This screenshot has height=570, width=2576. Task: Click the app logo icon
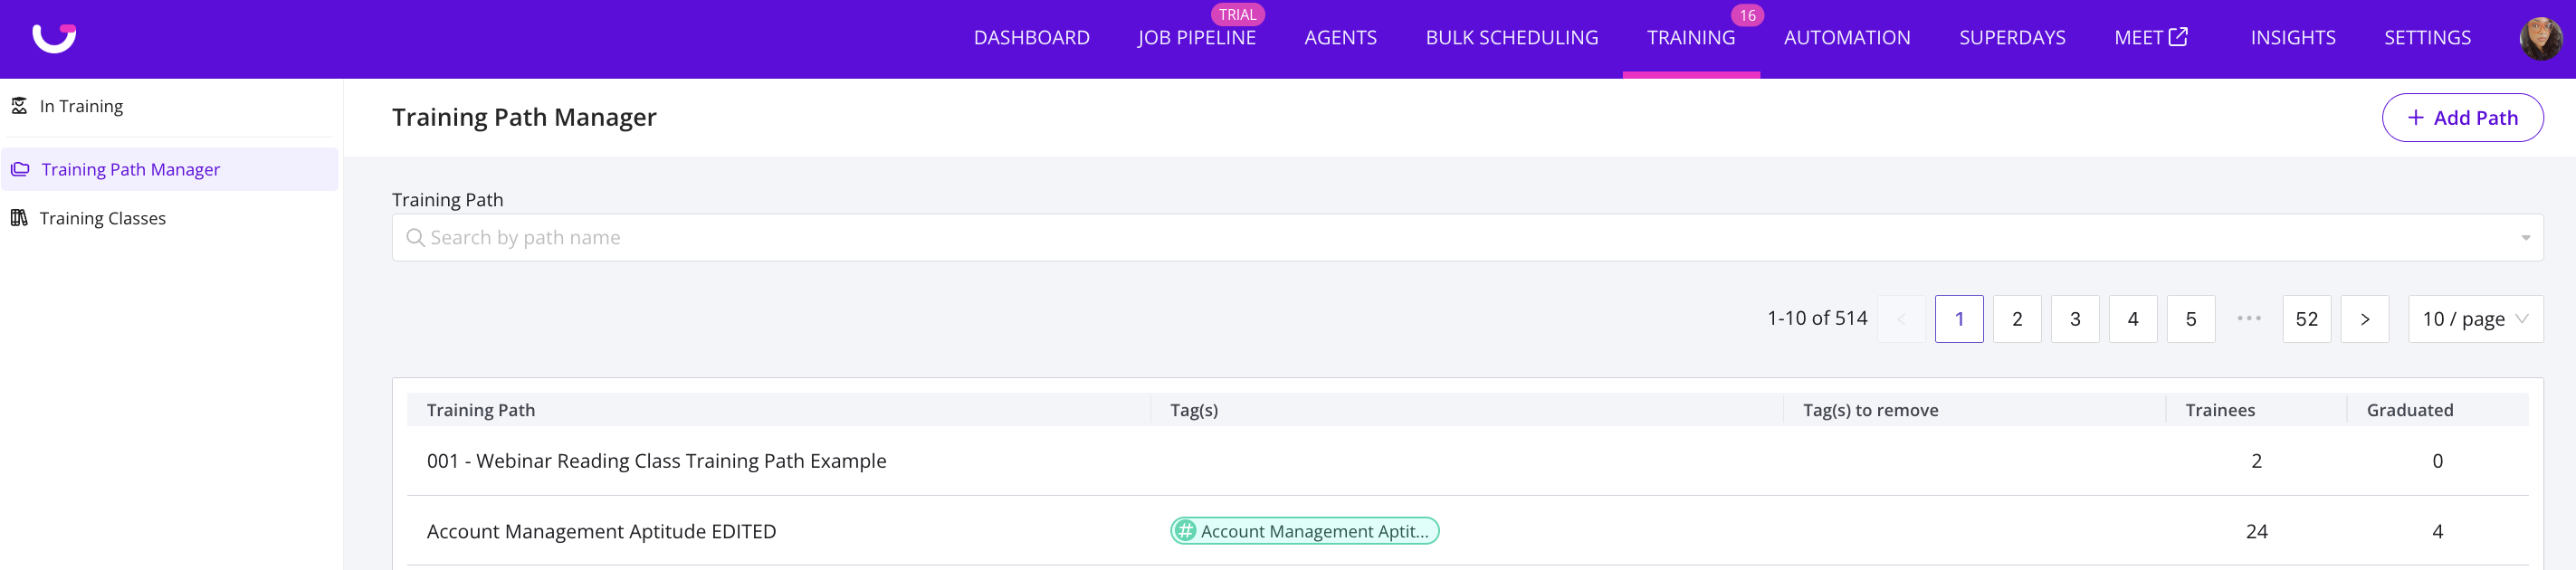(54, 38)
